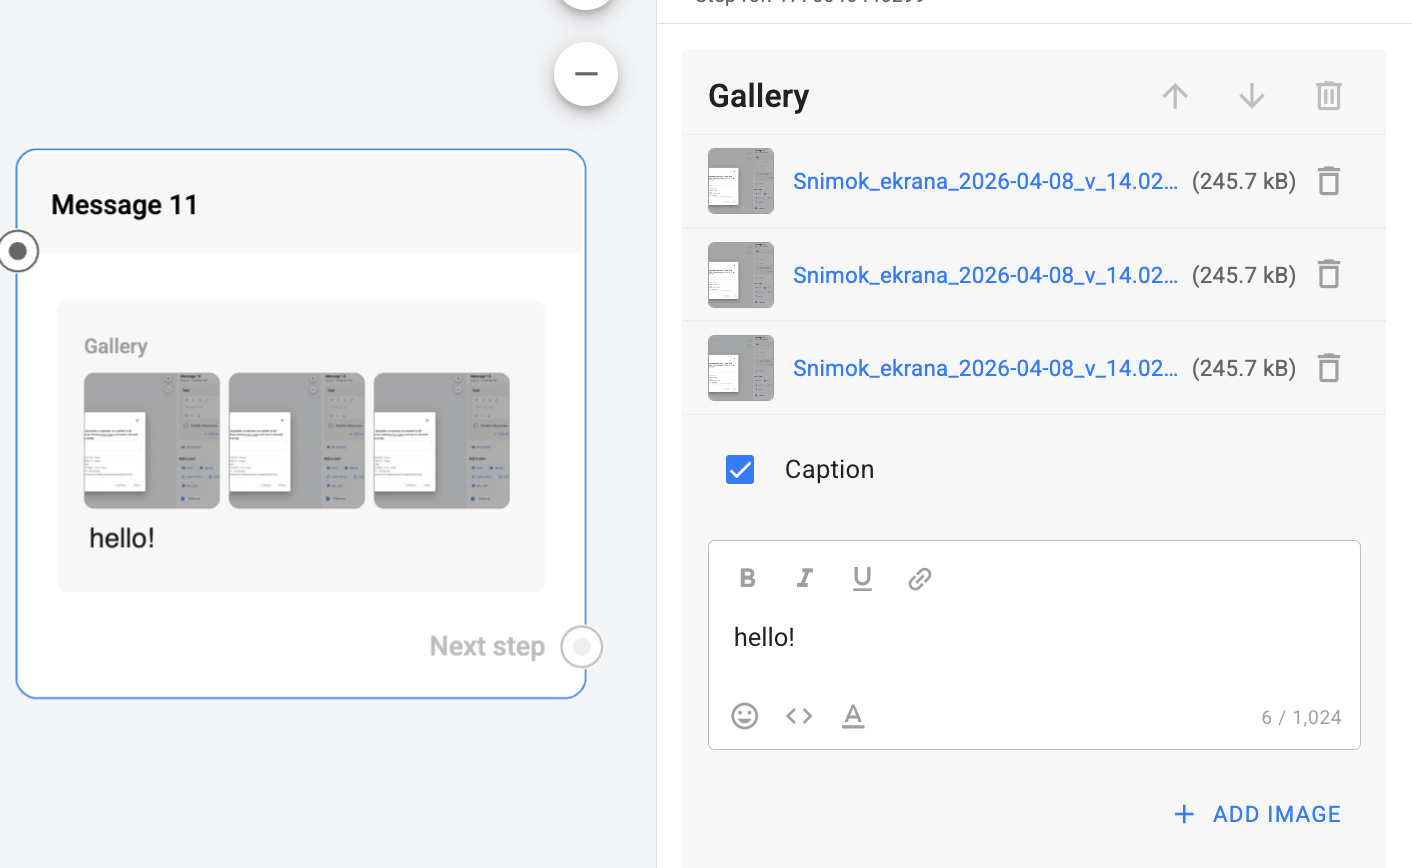Insert a link in the caption

(920, 578)
